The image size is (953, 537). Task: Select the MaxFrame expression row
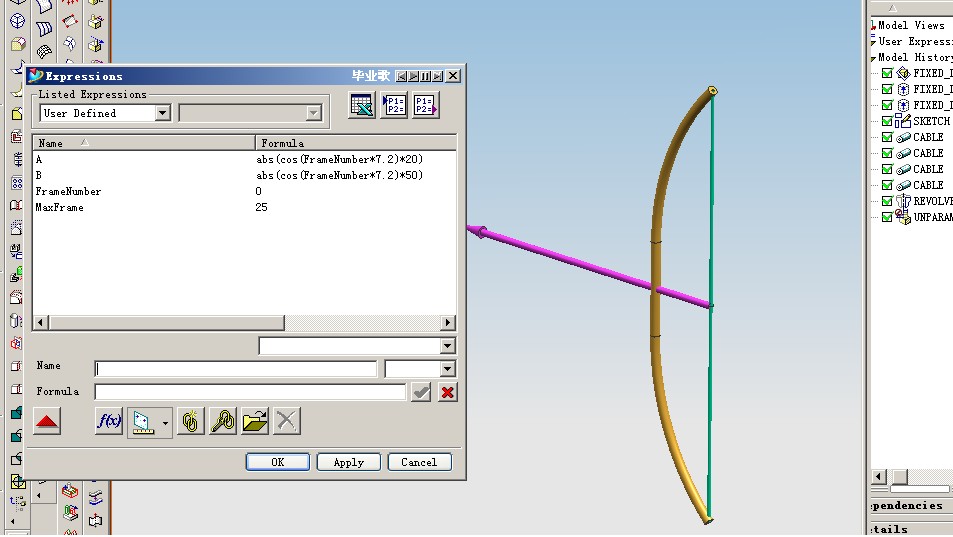coord(60,208)
